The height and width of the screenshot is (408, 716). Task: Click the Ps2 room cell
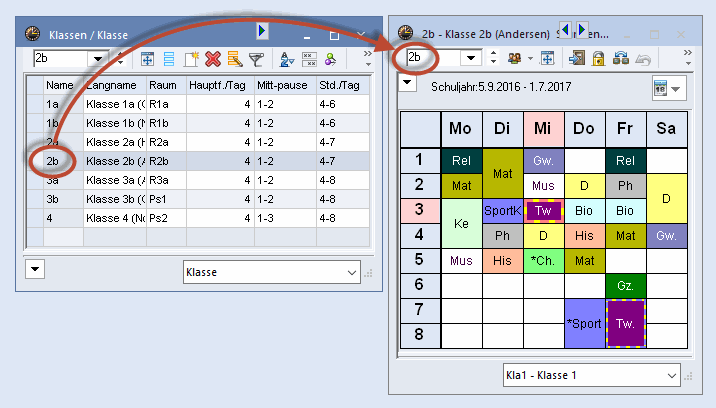(166, 218)
